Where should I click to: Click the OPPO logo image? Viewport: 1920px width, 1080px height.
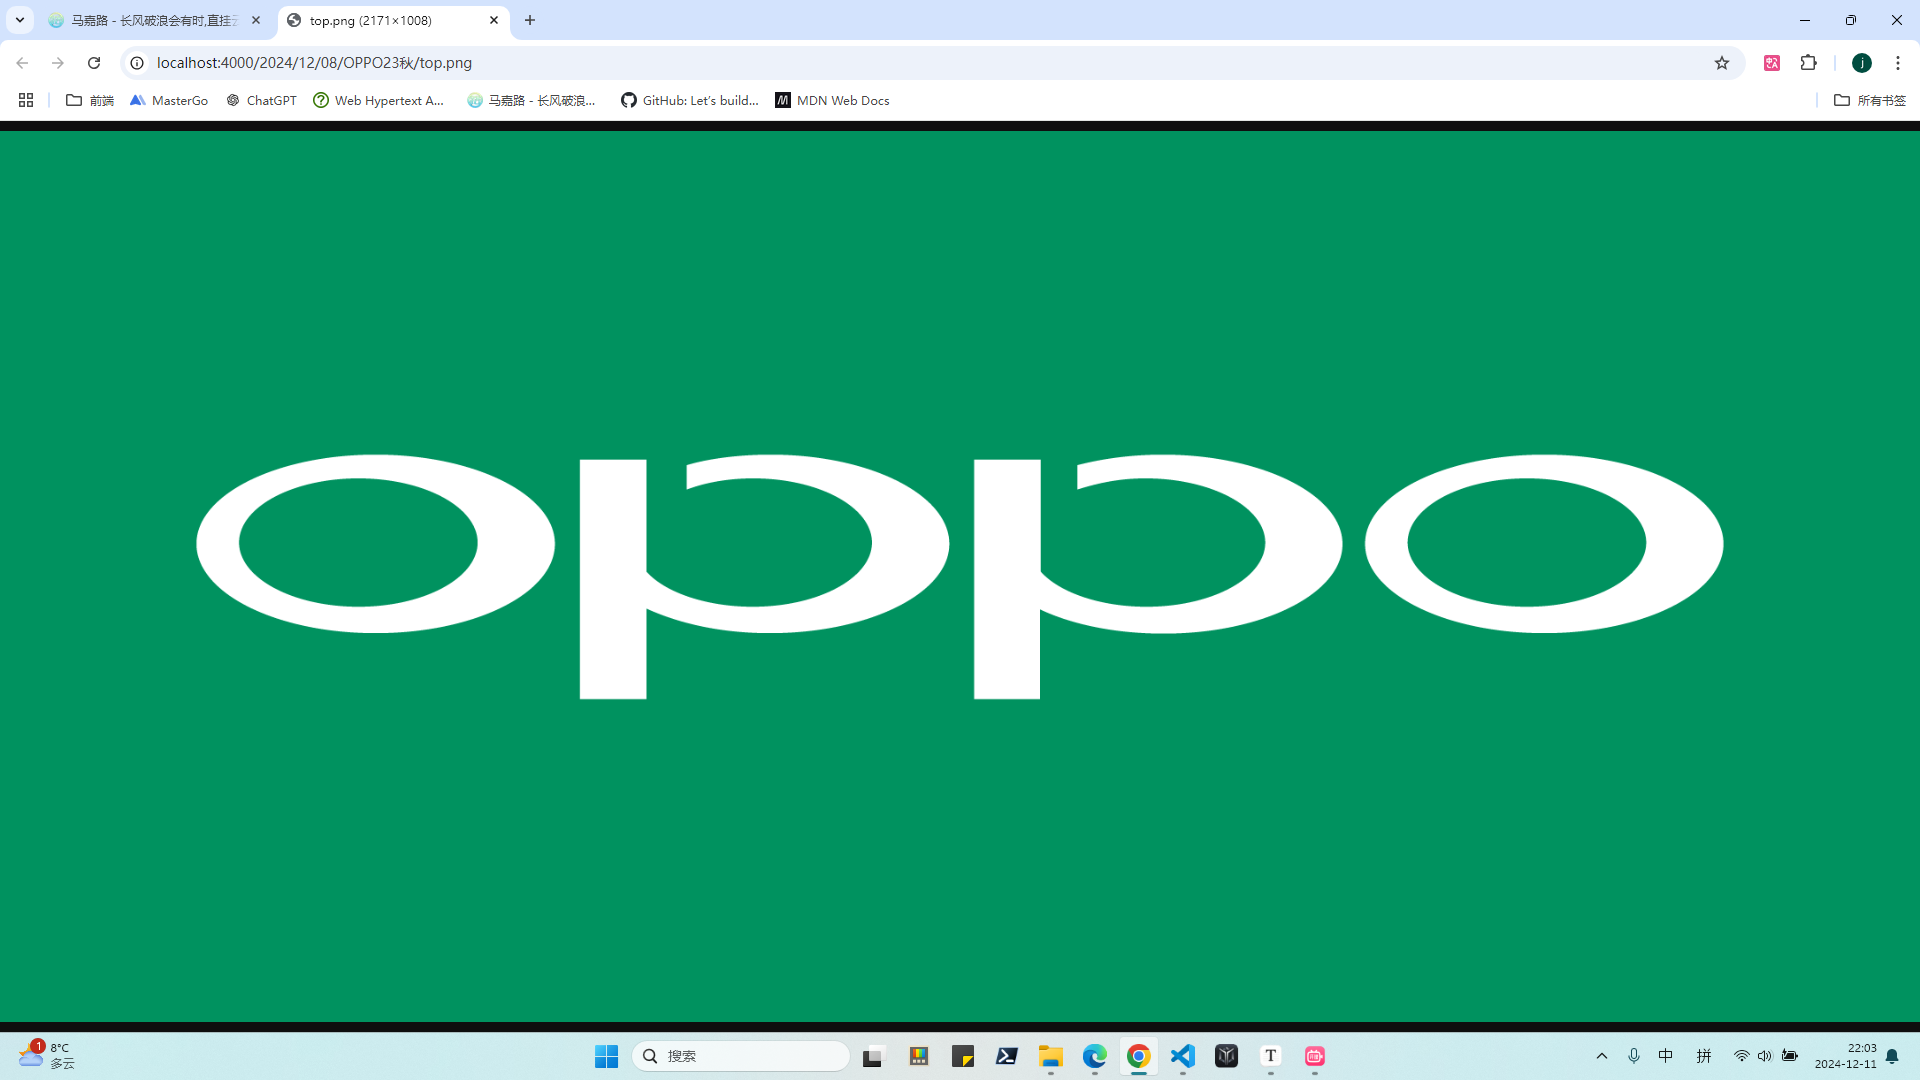pyautogui.click(x=960, y=576)
